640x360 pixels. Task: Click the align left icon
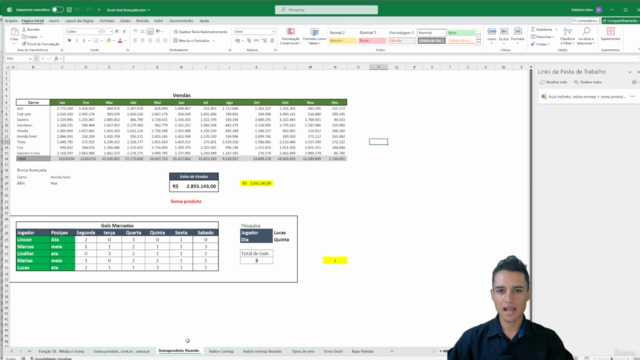135,40
